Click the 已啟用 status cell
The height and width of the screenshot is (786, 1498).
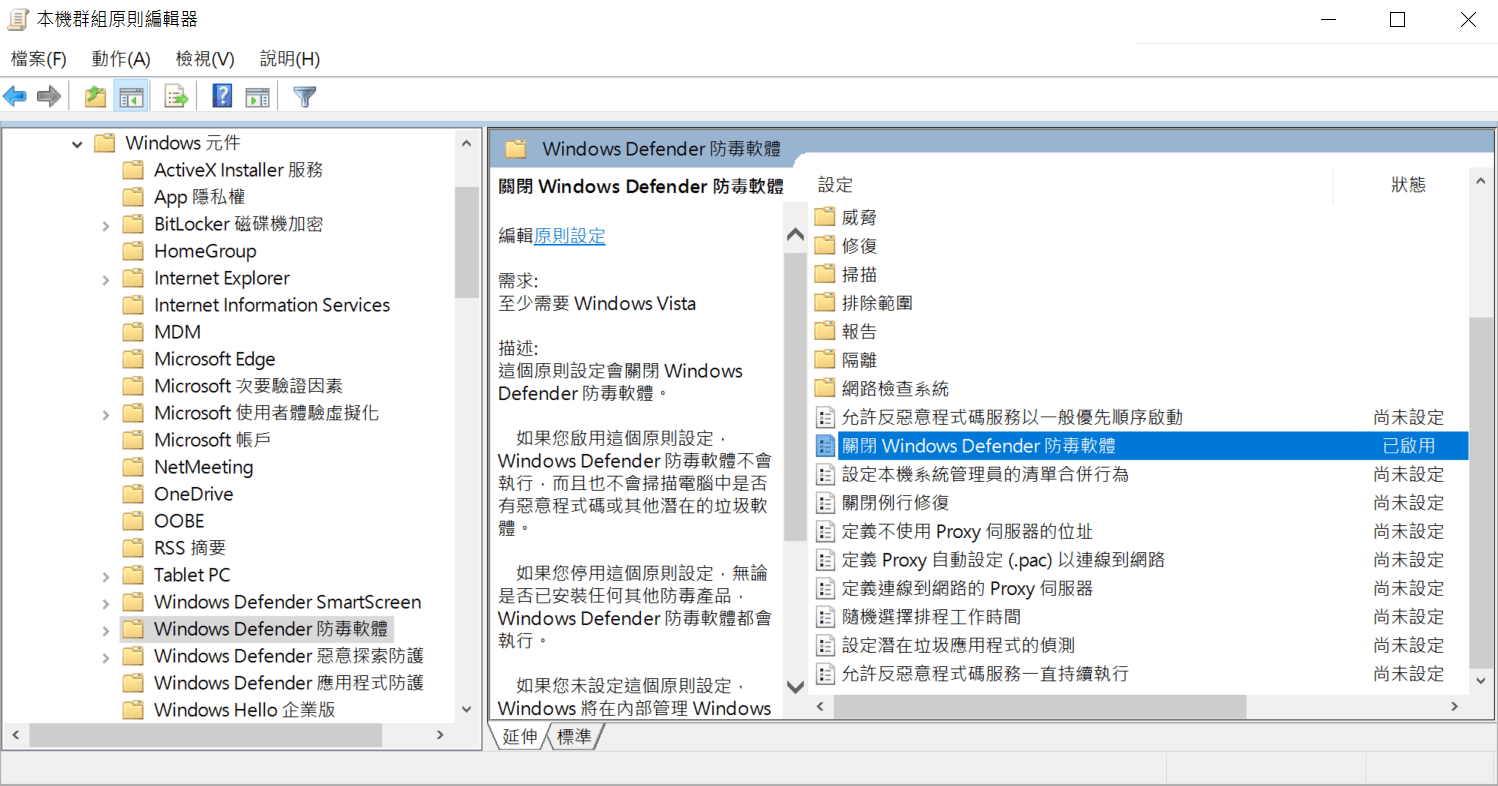[1408, 446]
